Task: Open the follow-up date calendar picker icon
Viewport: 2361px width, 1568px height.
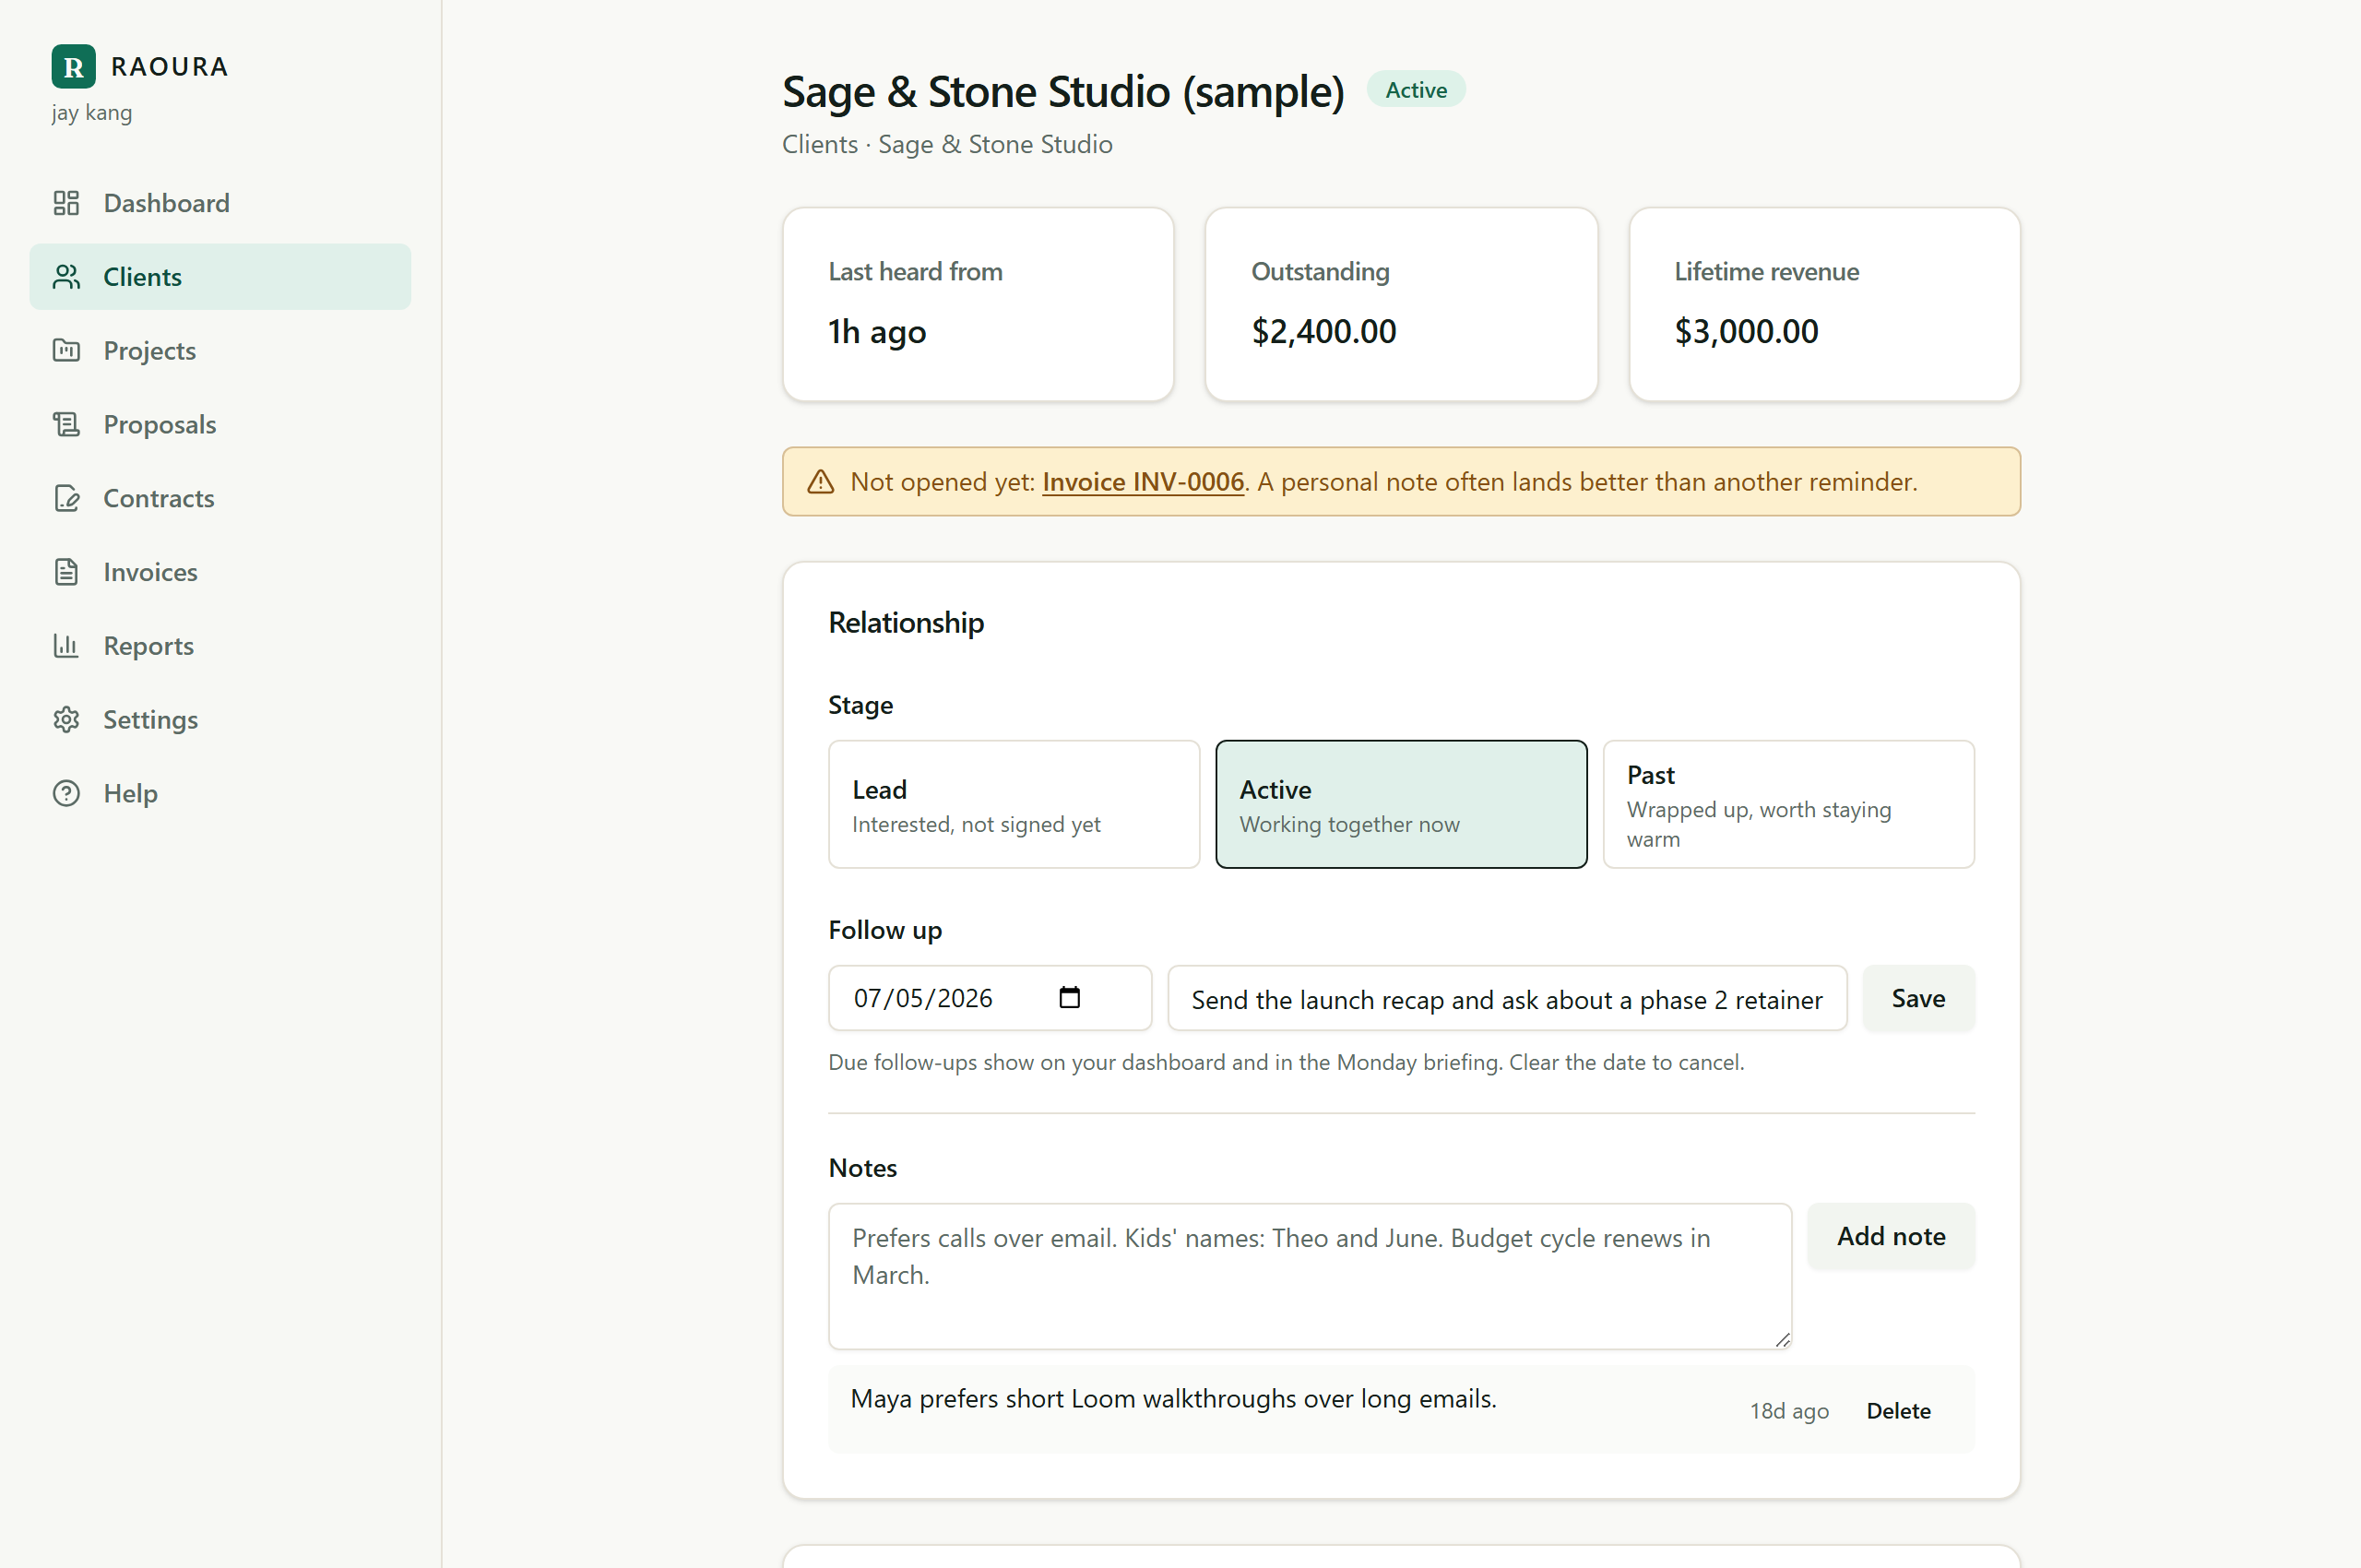Action: pyautogui.click(x=1069, y=998)
